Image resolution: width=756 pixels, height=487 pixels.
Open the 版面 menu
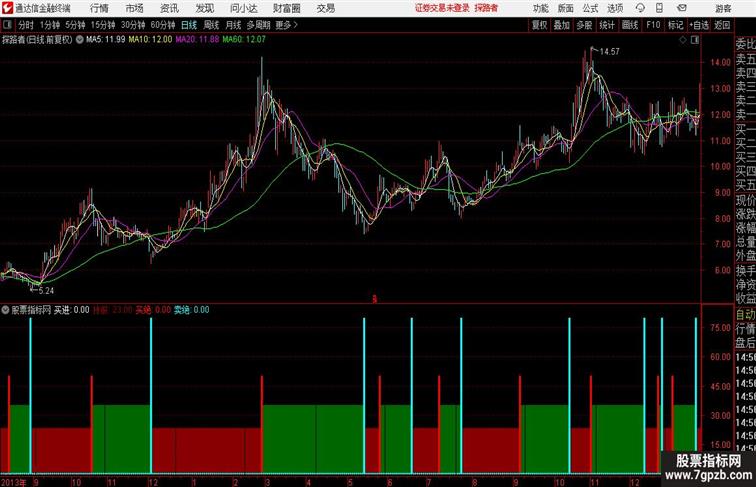tap(566, 8)
